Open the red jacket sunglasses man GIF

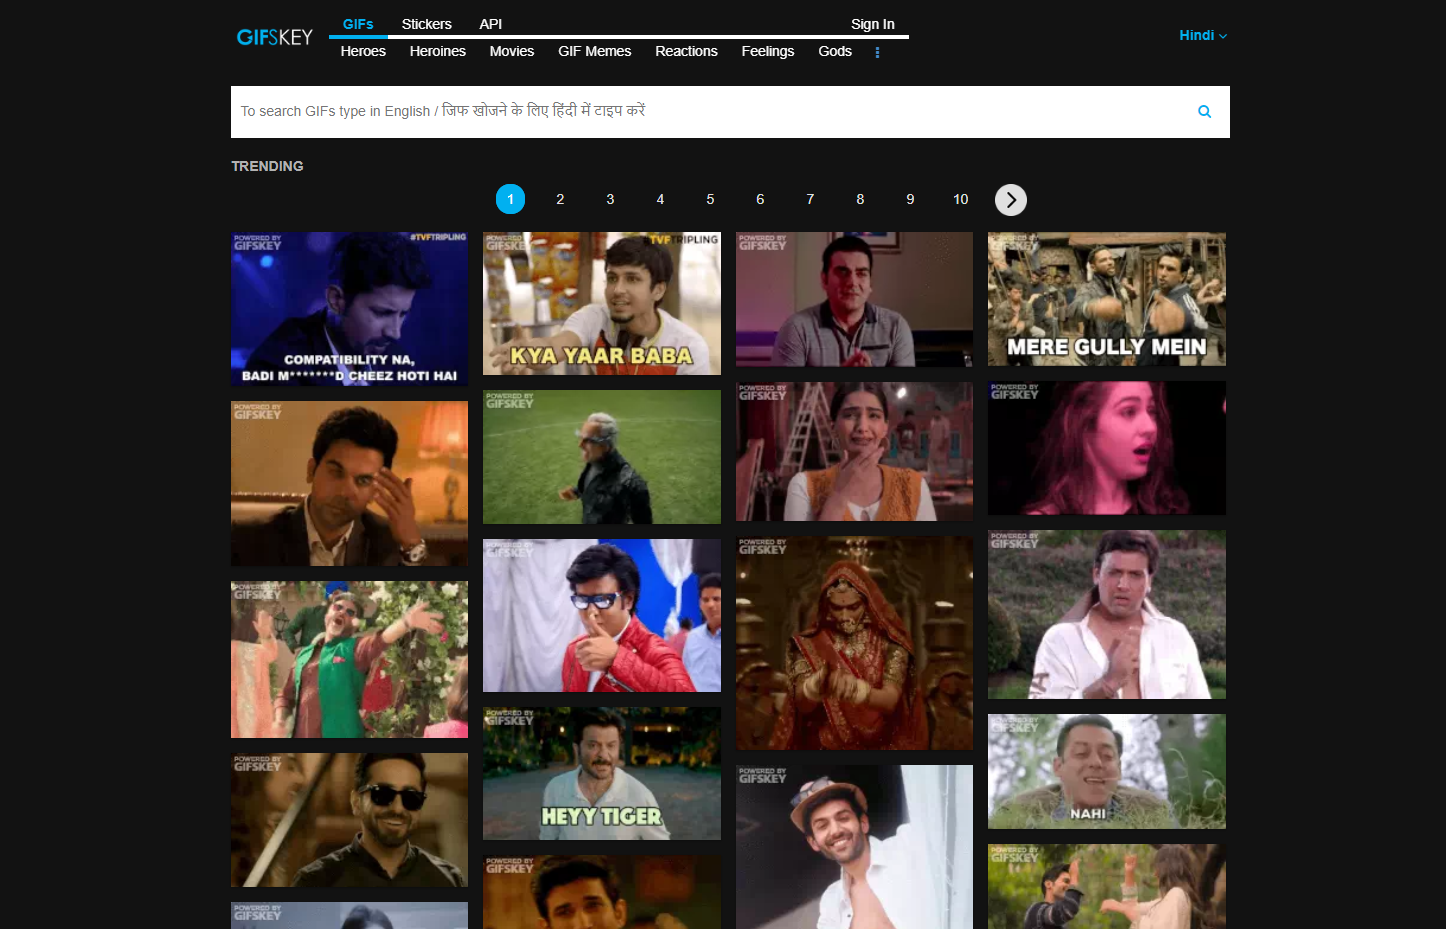[602, 616]
